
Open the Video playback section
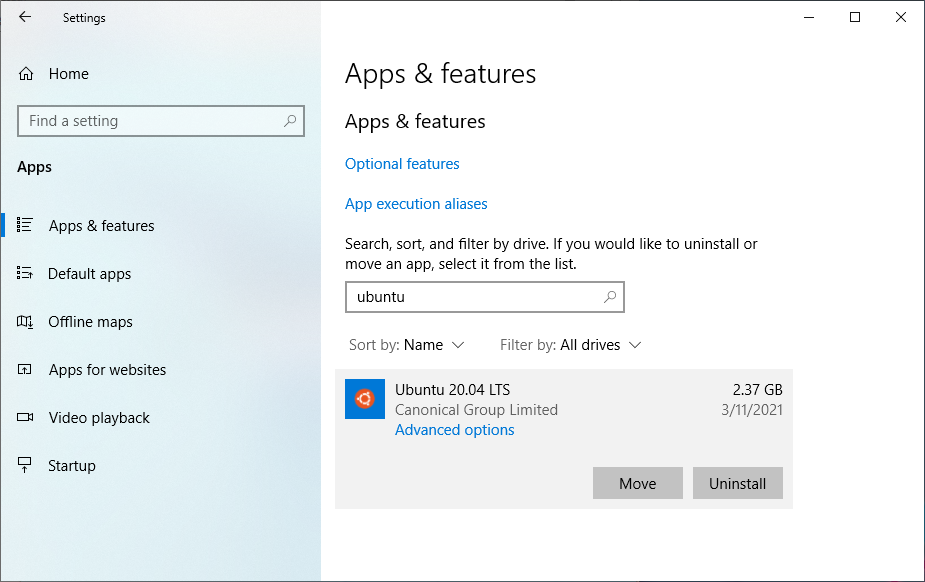click(99, 418)
